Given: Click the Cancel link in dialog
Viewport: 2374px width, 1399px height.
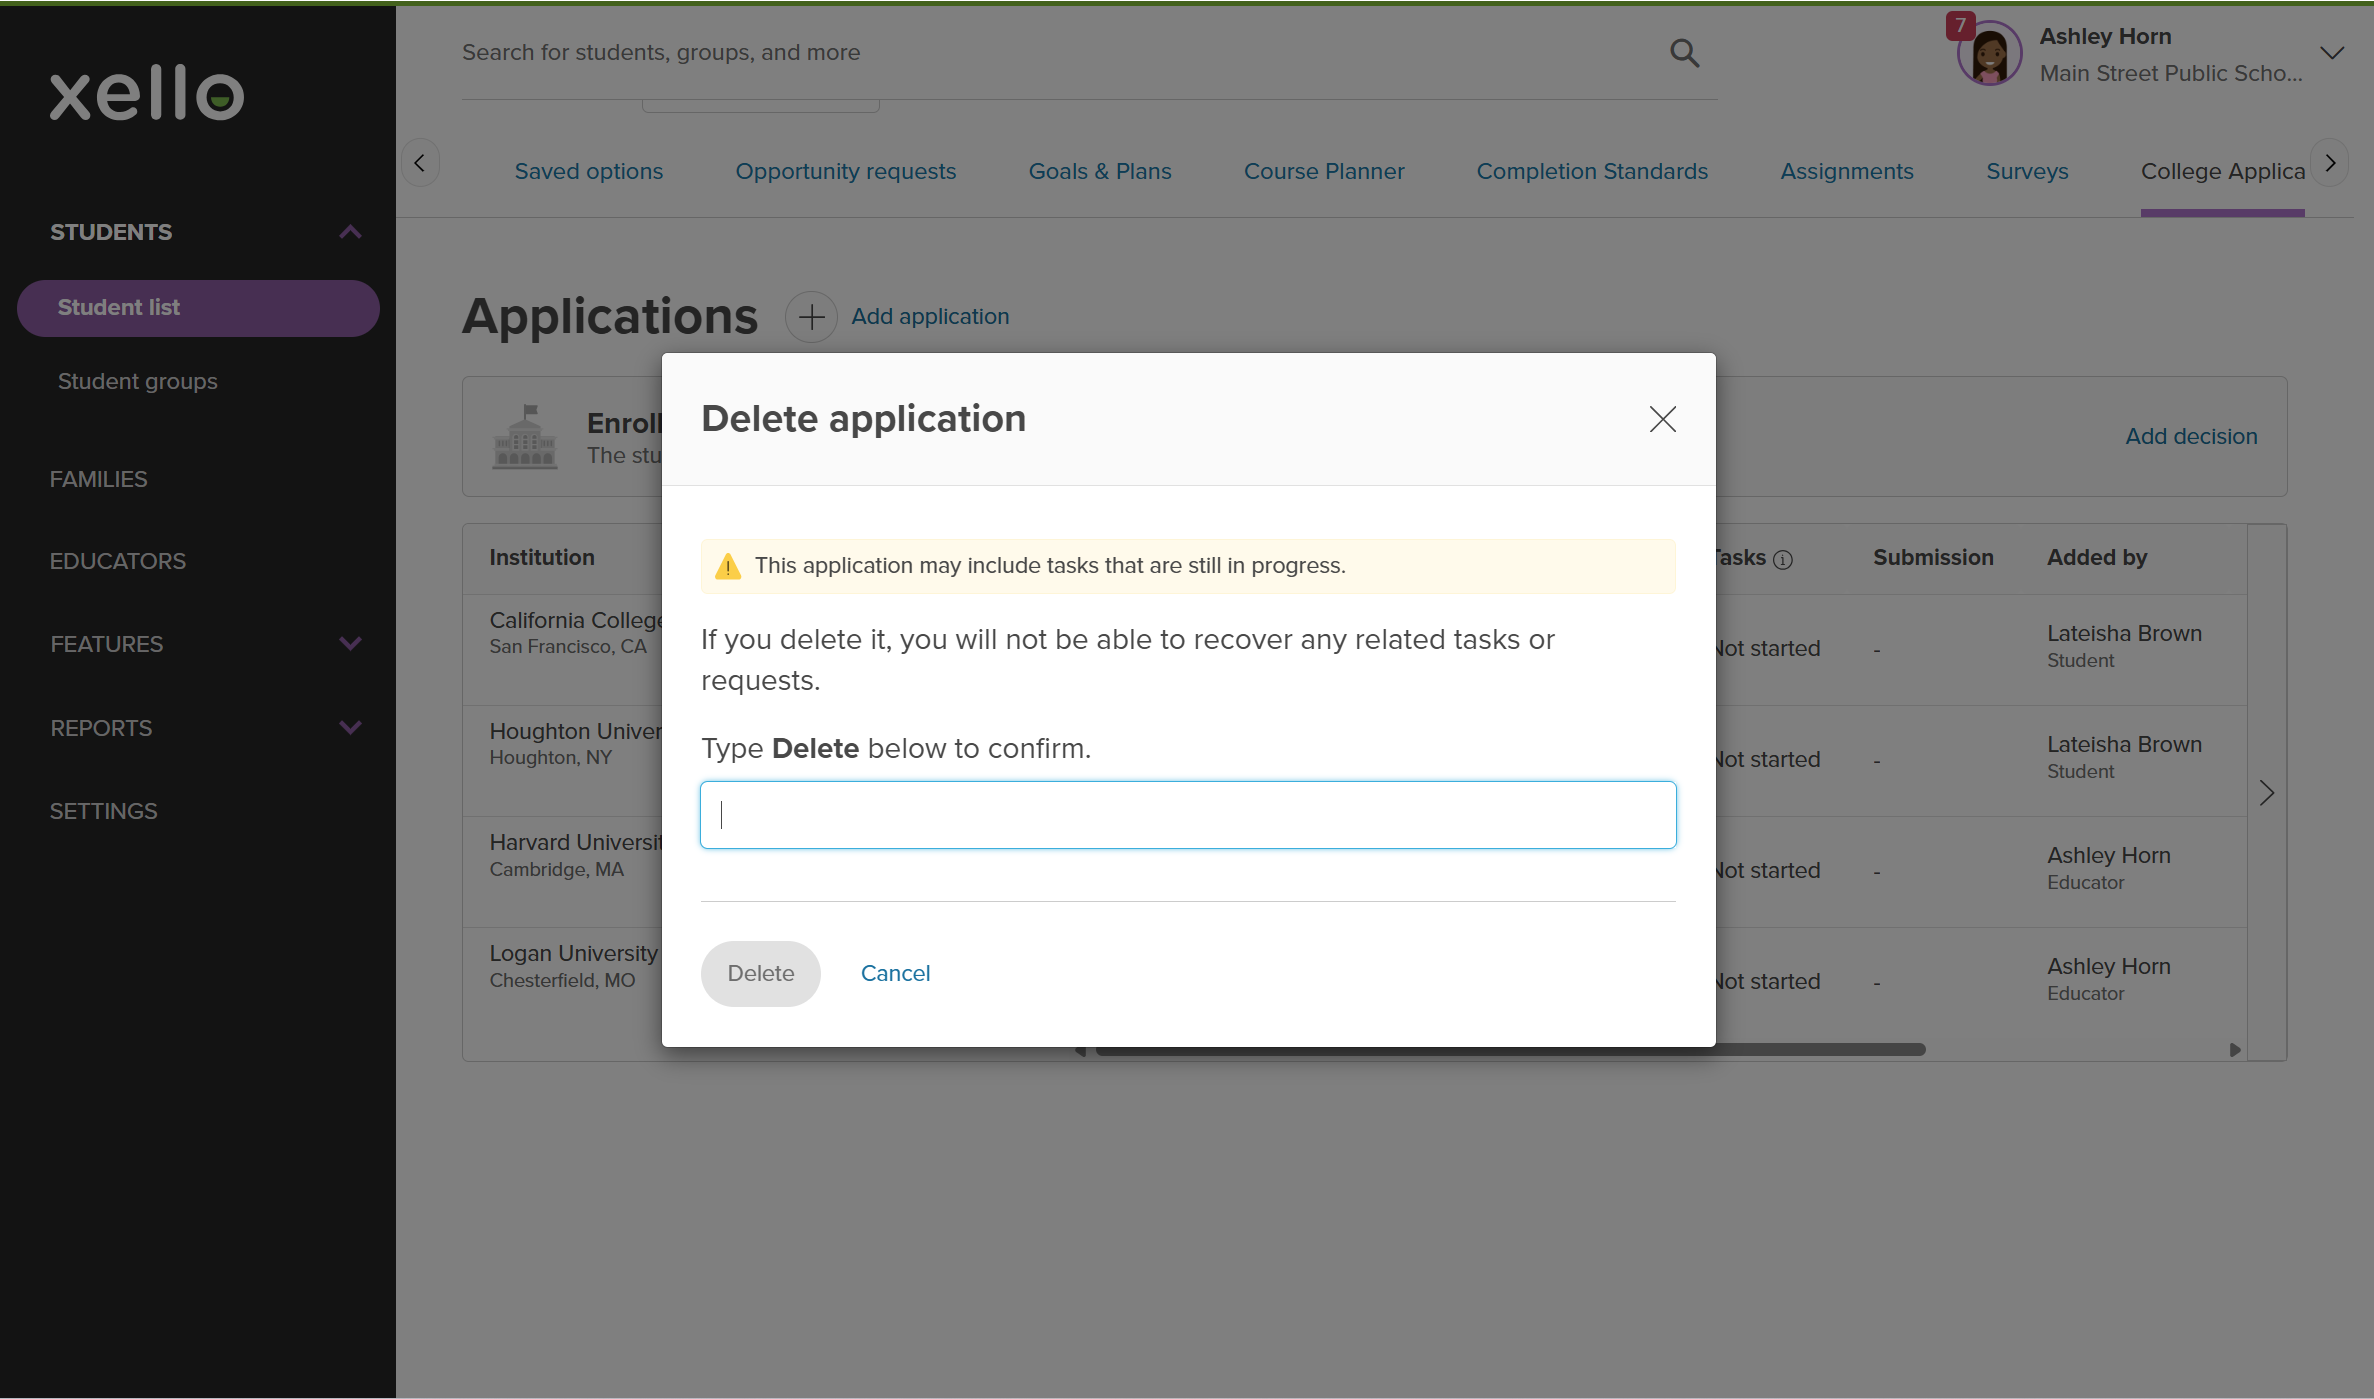Looking at the screenshot, I should (x=895, y=973).
